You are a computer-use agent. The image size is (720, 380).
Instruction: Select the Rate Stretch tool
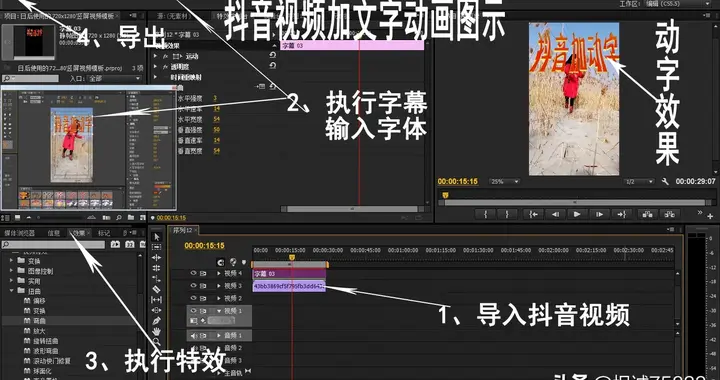pyautogui.click(x=157, y=279)
